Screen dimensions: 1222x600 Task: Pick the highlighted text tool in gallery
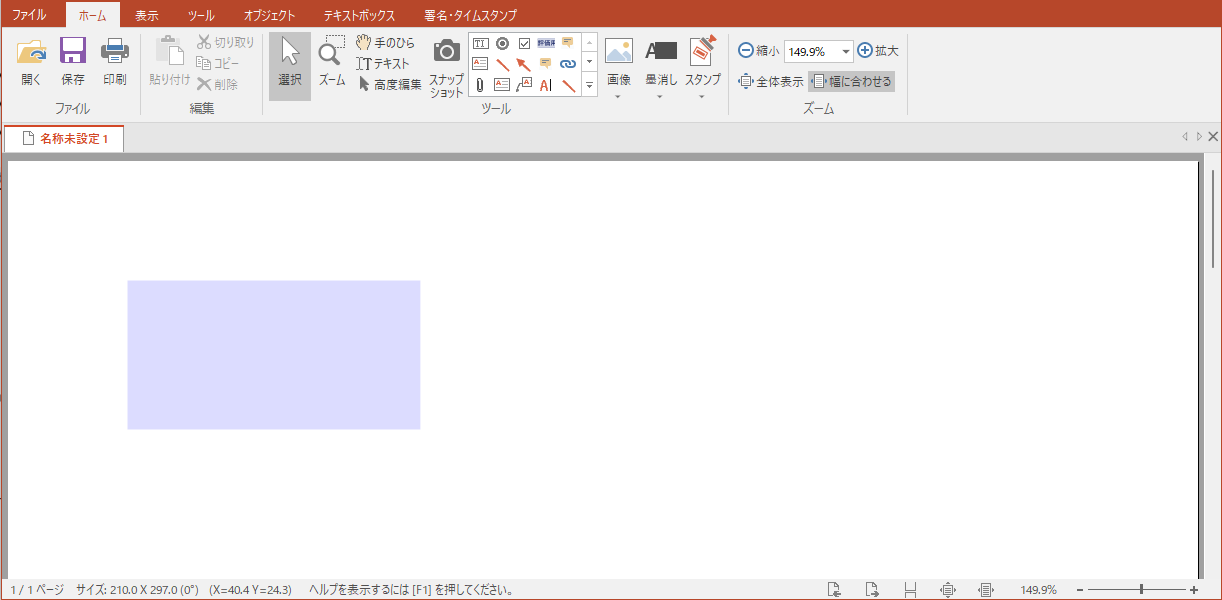click(546, 43)
